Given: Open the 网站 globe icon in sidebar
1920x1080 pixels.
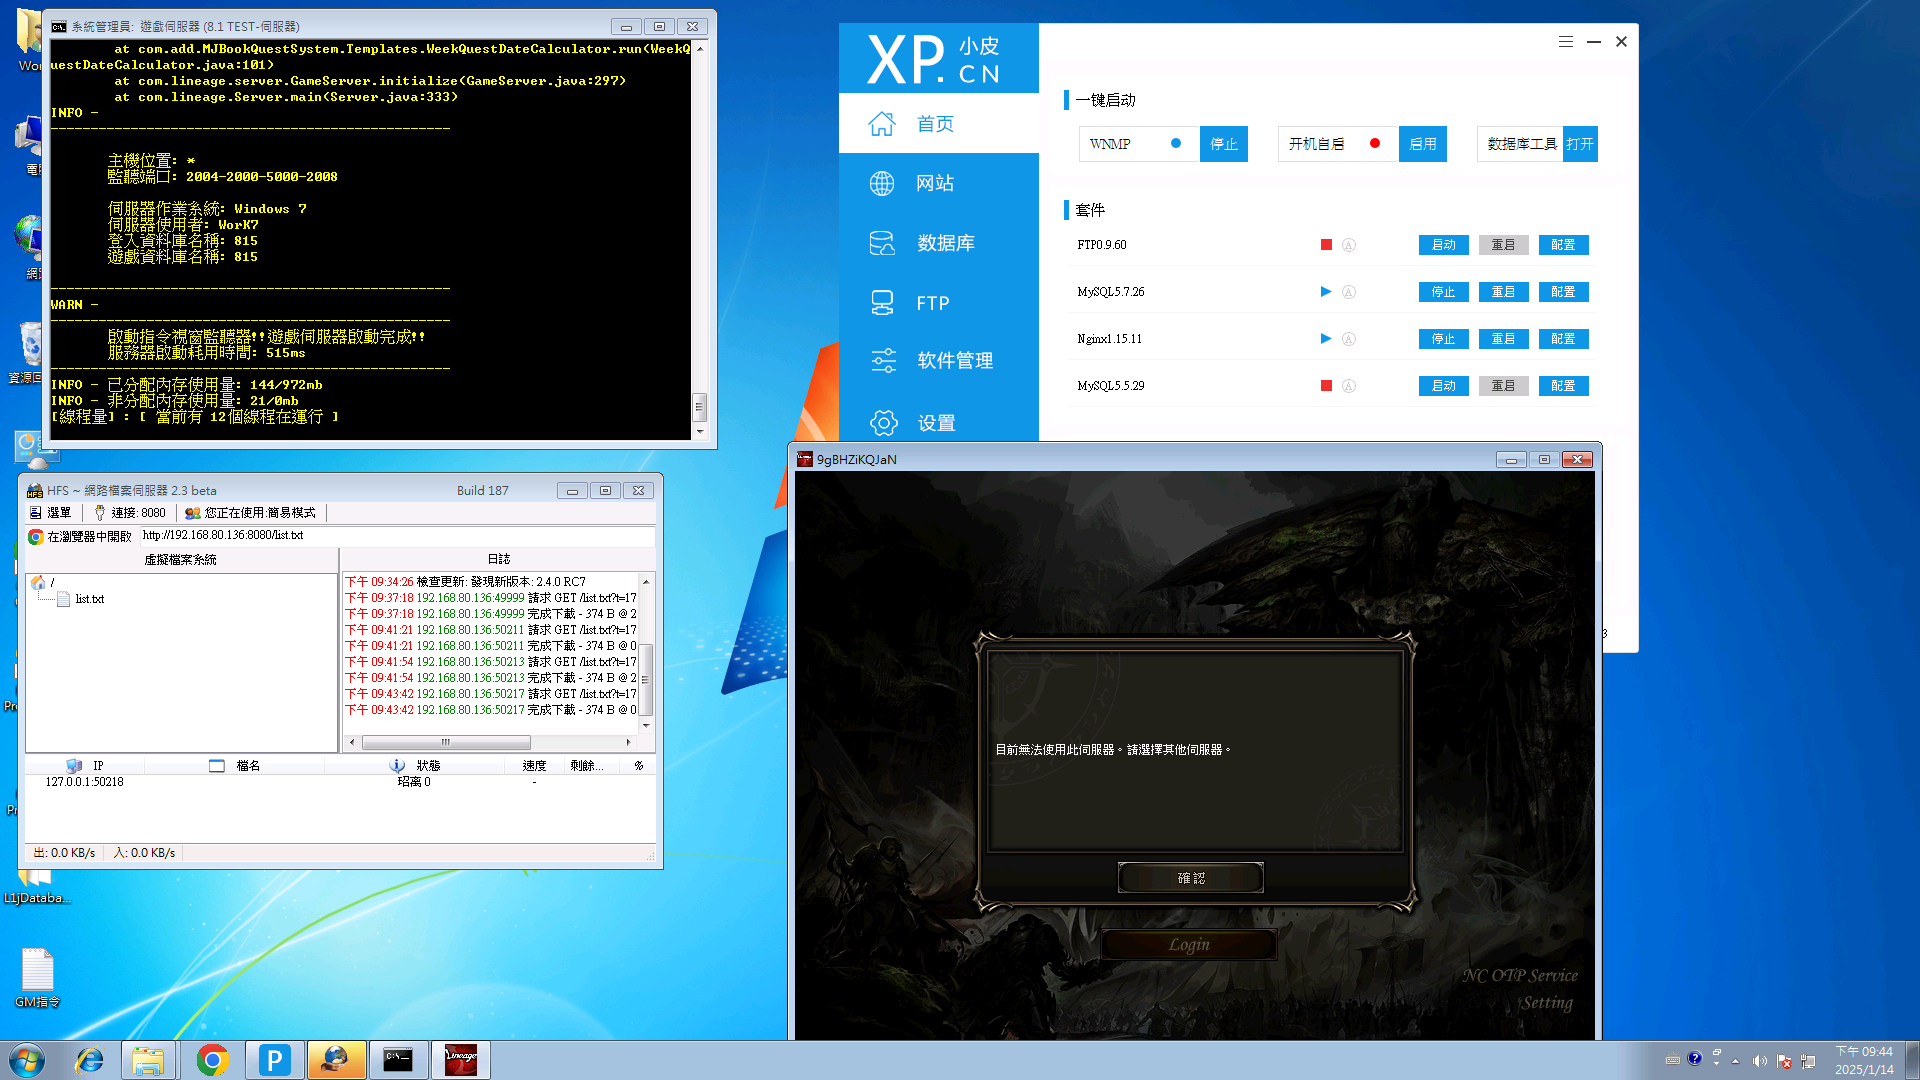Looking at the screenshot, I should click(x=881, y=184).
